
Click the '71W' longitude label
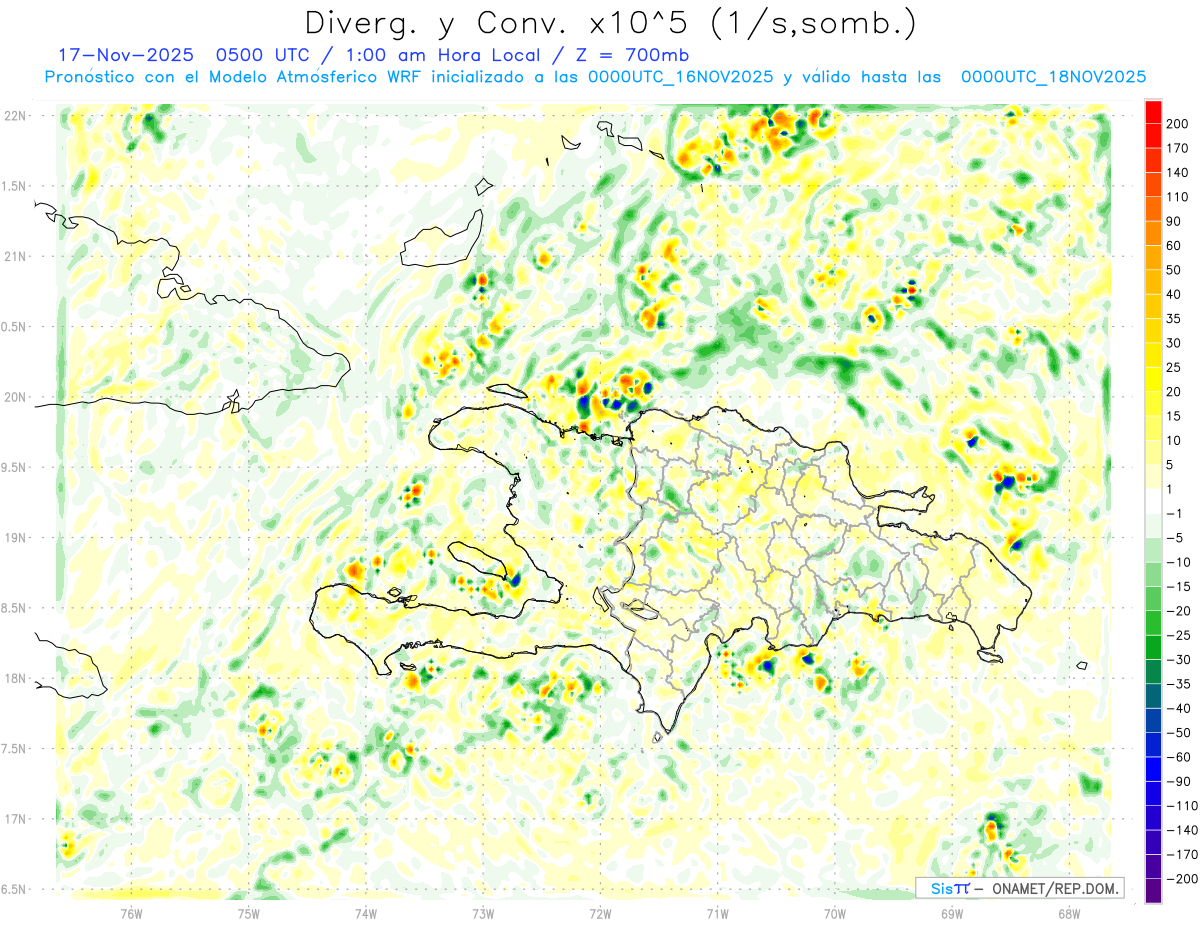717,913
